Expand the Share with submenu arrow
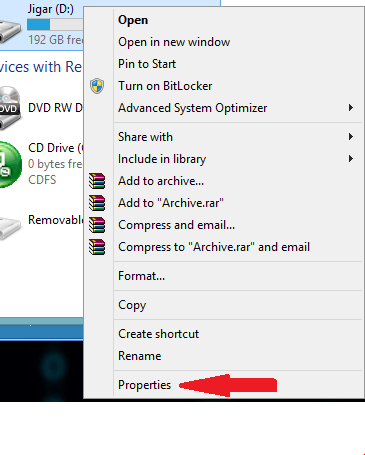Image resolution: width=365 pixels, height=455 pixels. point(351,137)
